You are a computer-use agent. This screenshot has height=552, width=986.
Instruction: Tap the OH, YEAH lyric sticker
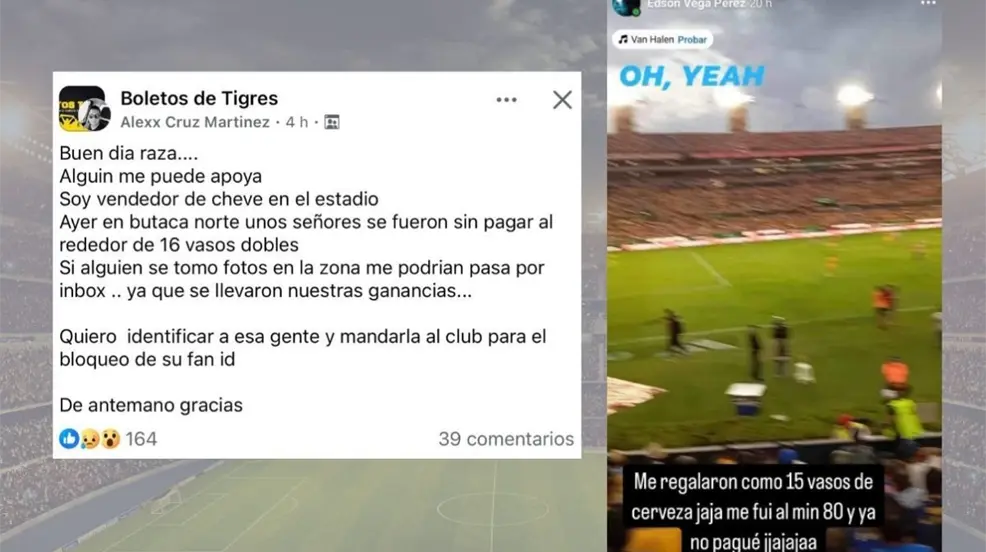(692, 76)
